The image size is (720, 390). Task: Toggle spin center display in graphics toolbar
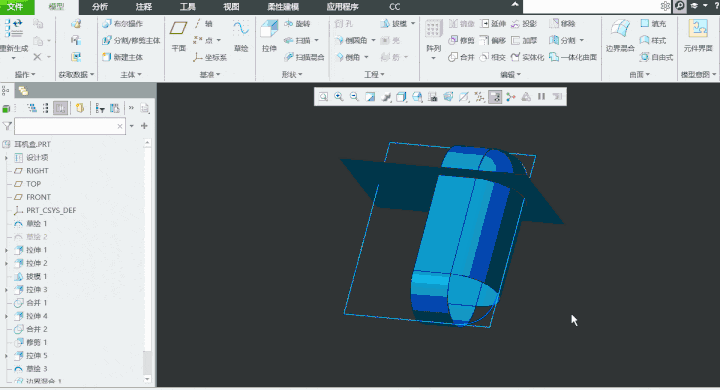point(511,96)
